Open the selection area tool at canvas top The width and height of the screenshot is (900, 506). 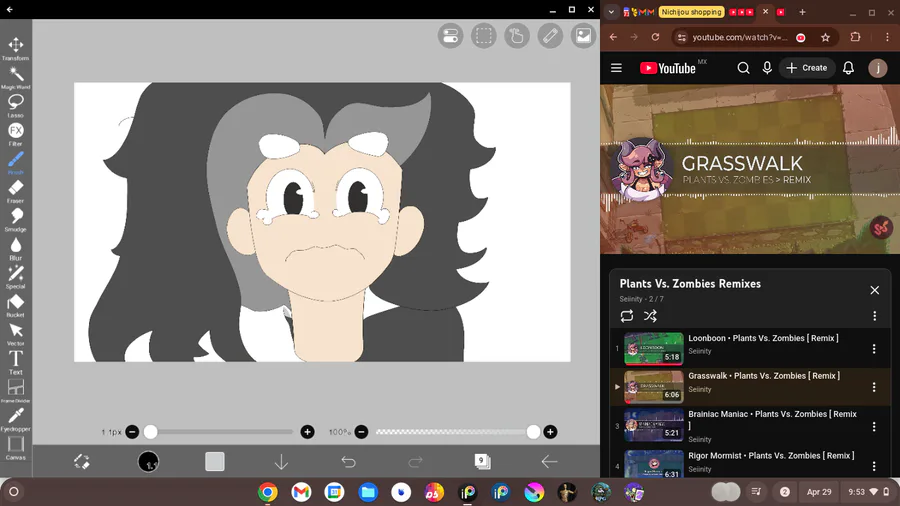pyautogui.click(x=484, y=36)
